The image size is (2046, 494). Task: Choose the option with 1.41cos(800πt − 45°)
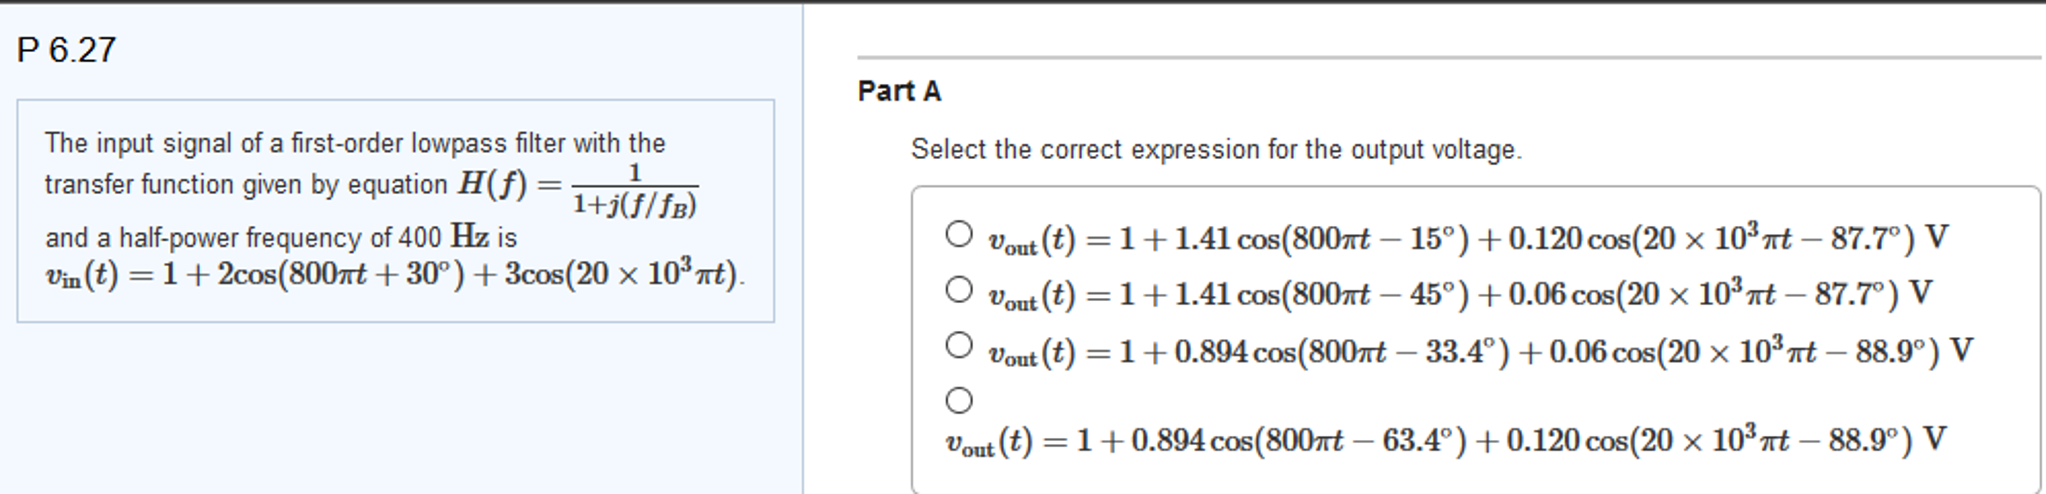958,291
